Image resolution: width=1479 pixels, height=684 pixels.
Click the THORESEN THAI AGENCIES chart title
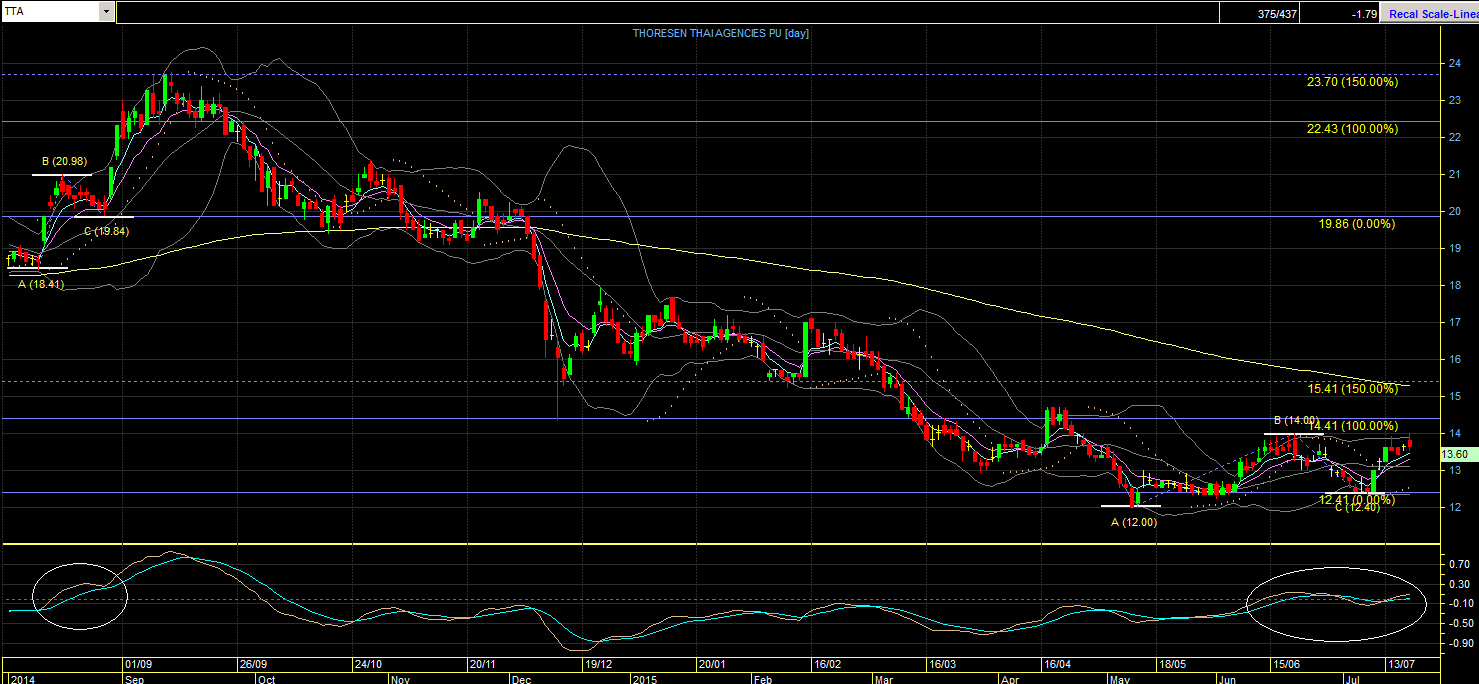point(720,33)
